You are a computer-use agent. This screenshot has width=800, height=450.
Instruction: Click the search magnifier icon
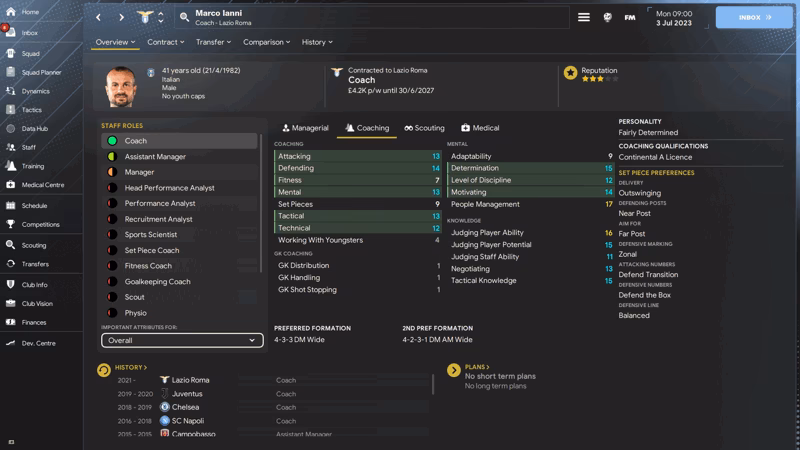pyautogui.click(x=184, y=17)
